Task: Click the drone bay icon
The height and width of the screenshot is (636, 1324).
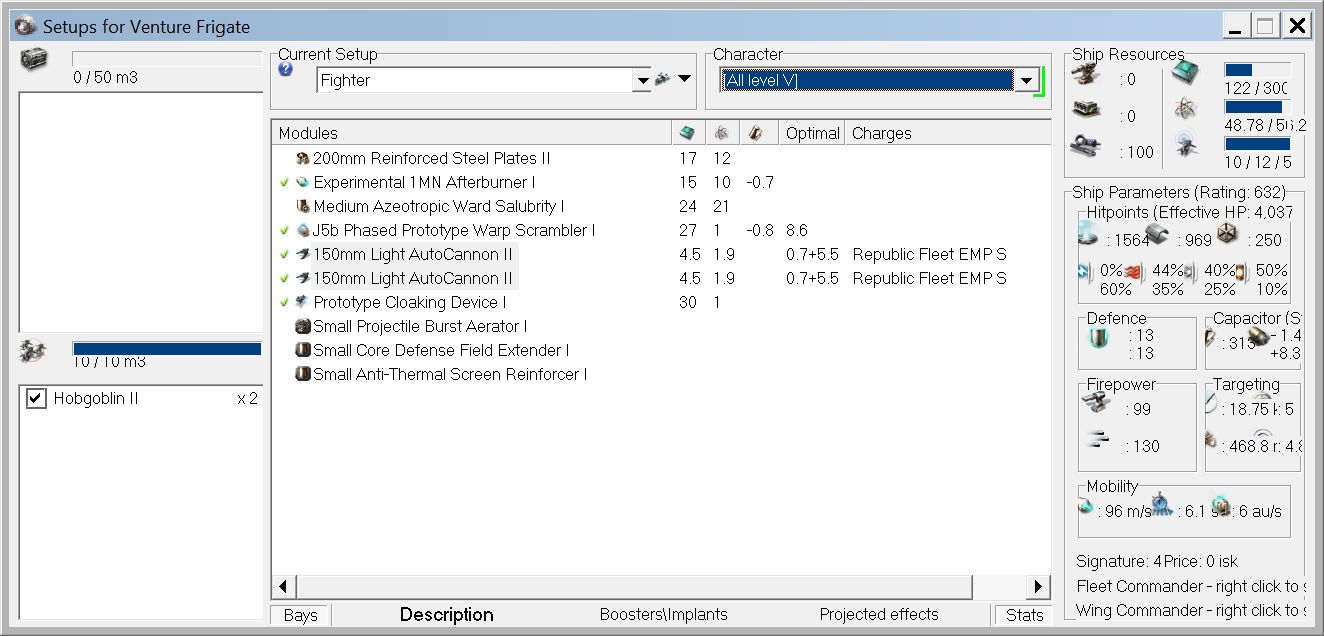Action: pyautogui.click(x=33, y=352)
